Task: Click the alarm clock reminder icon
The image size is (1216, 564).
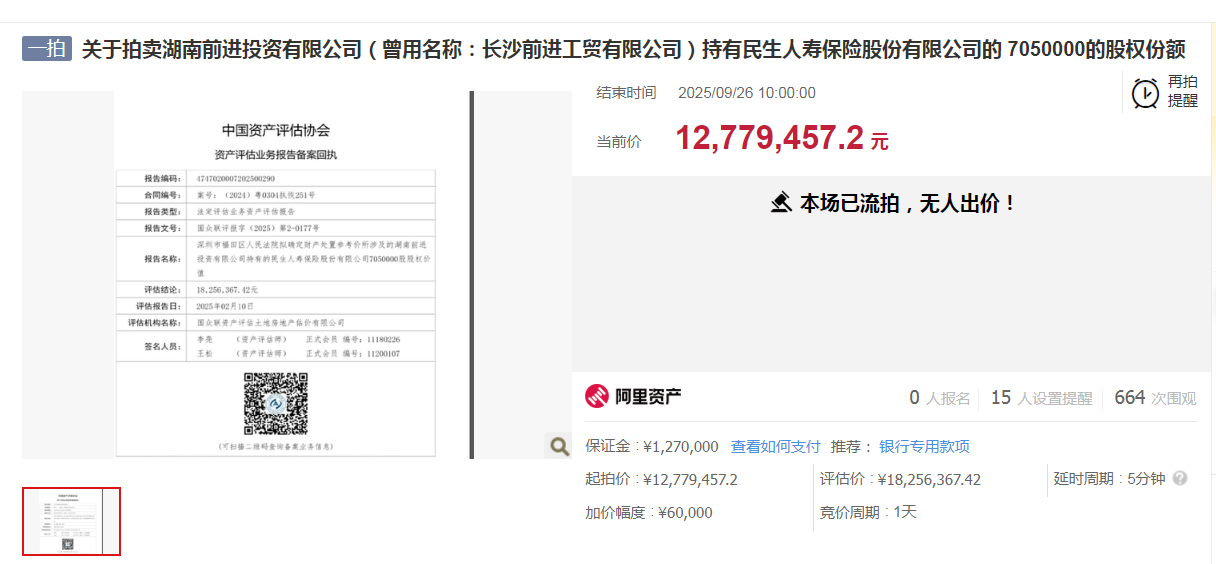Action: [1146, 93]
